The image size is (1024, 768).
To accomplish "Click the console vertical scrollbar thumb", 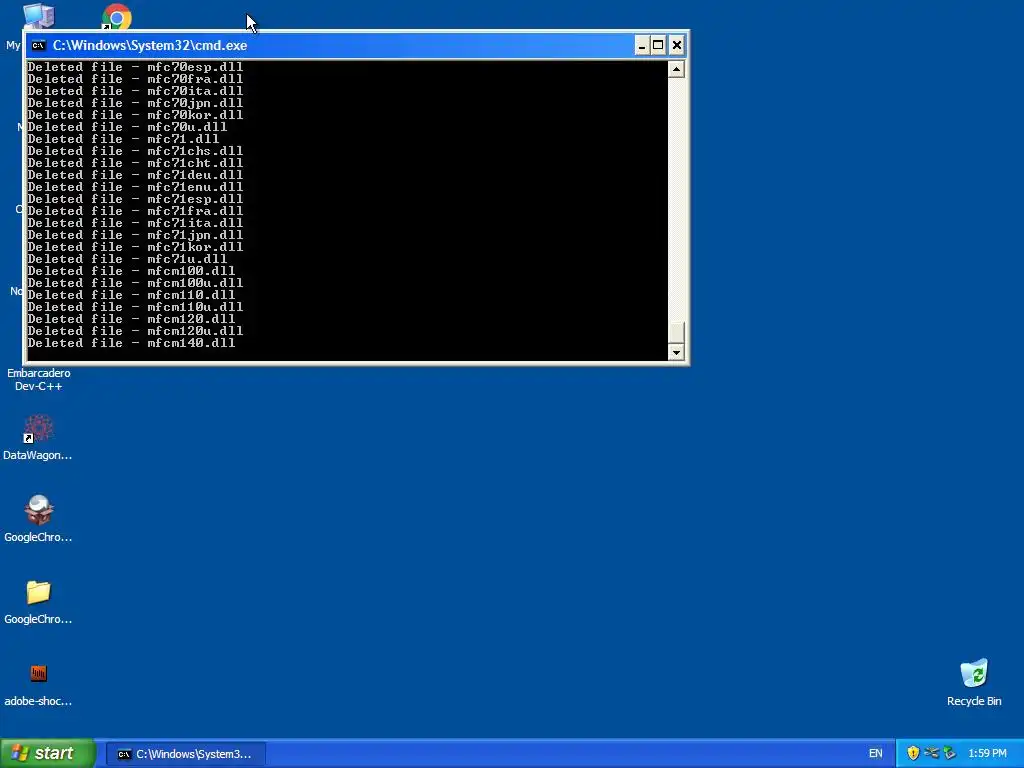I will (x=676, y=332).
